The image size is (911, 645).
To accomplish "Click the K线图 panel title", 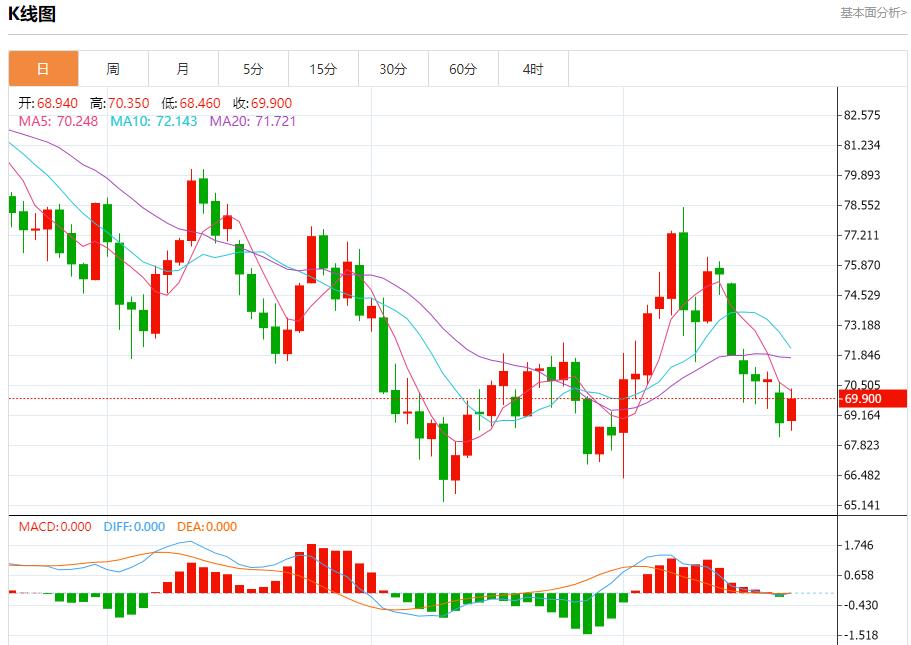I will 32,14.
